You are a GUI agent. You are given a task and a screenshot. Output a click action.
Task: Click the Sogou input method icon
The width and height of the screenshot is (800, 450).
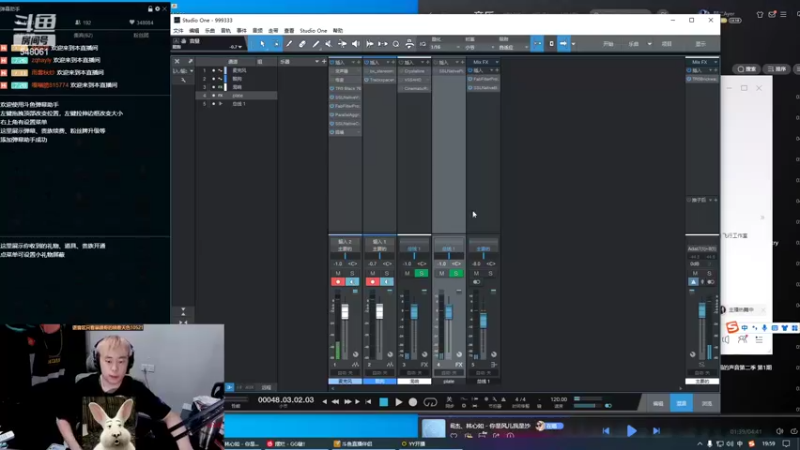pos(732,327)
